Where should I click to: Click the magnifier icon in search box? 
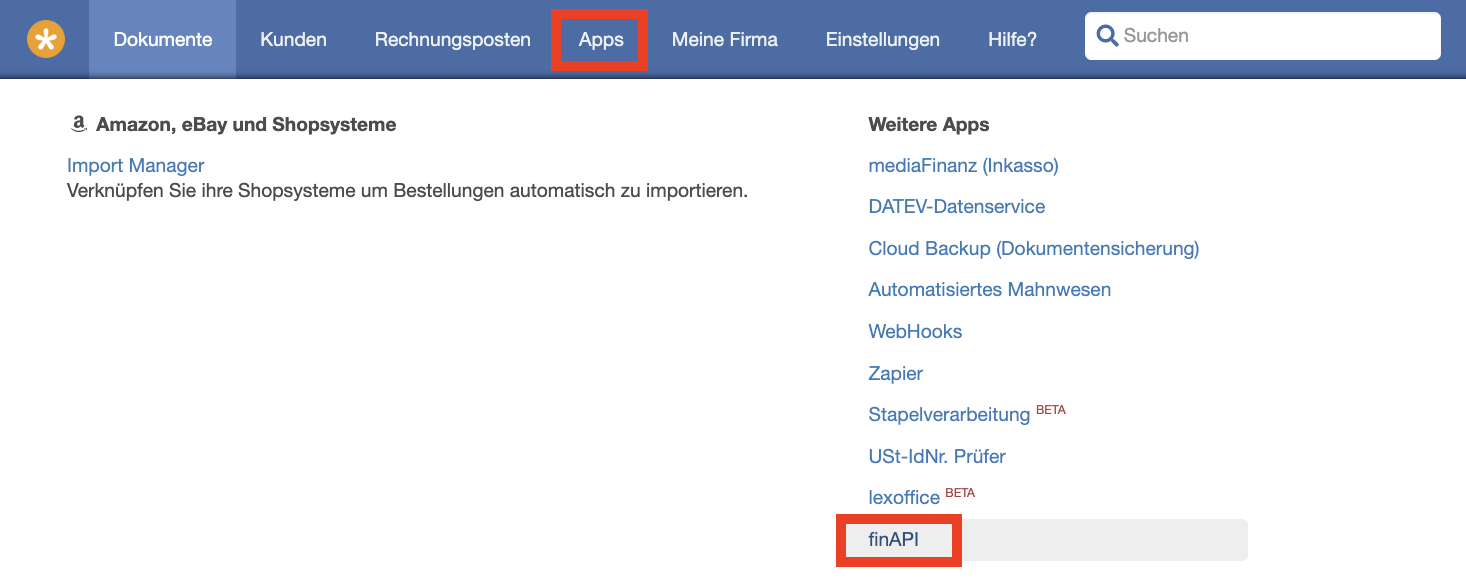(x=1107, y=36)
